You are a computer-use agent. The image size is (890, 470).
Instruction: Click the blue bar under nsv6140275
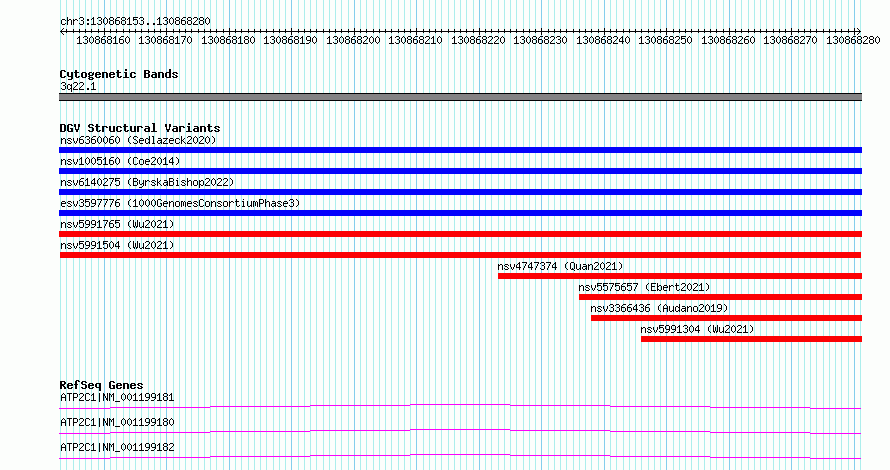(460, 192)
